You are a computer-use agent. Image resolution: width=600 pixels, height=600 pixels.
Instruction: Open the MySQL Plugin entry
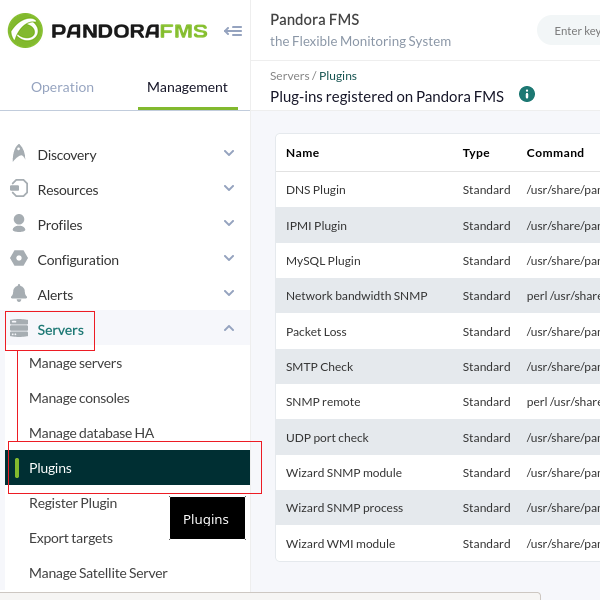[323, 261]
